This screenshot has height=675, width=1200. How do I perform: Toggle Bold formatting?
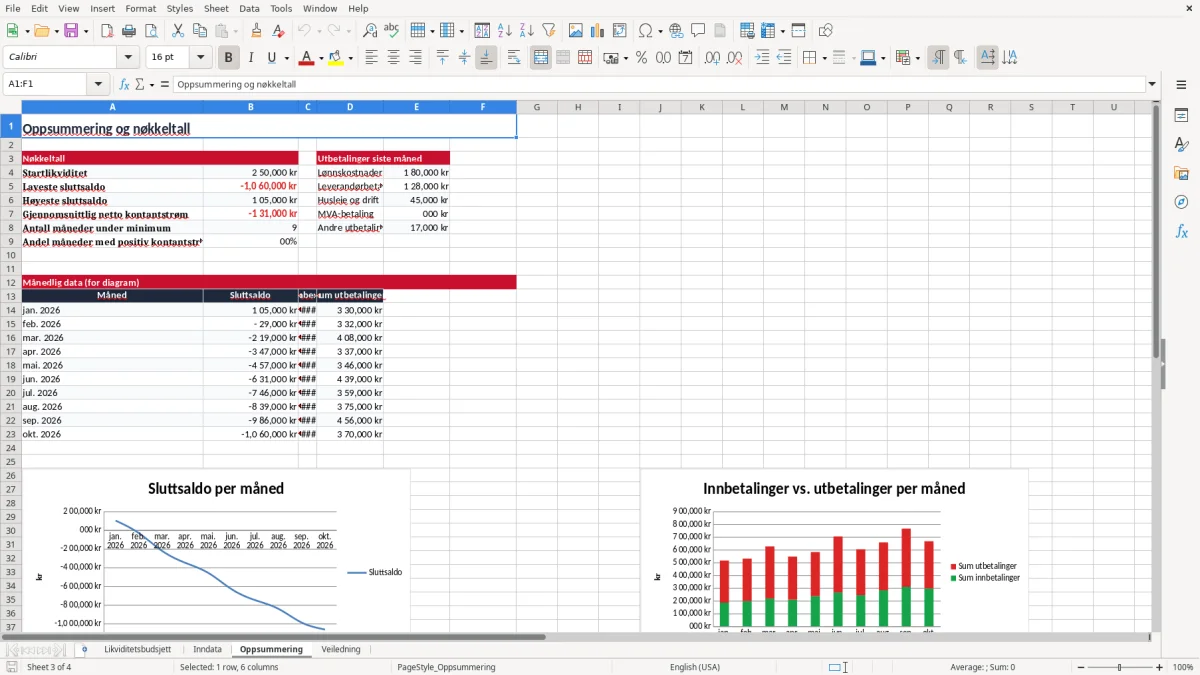click(x=229, y=58)
